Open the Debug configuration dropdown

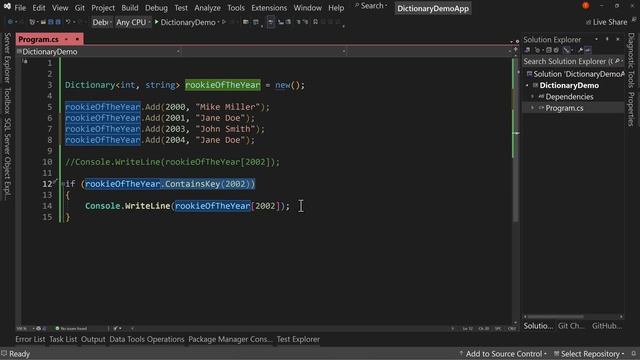pyautogui.click(x=102, y=22)
